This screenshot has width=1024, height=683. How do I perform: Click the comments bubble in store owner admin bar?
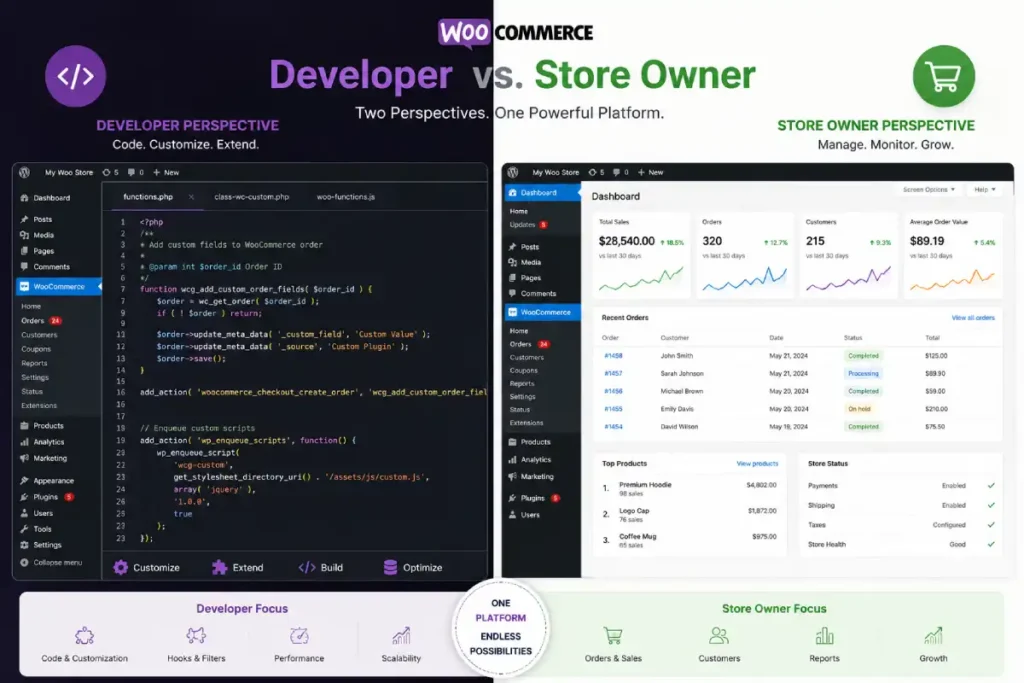coord(620,172)
